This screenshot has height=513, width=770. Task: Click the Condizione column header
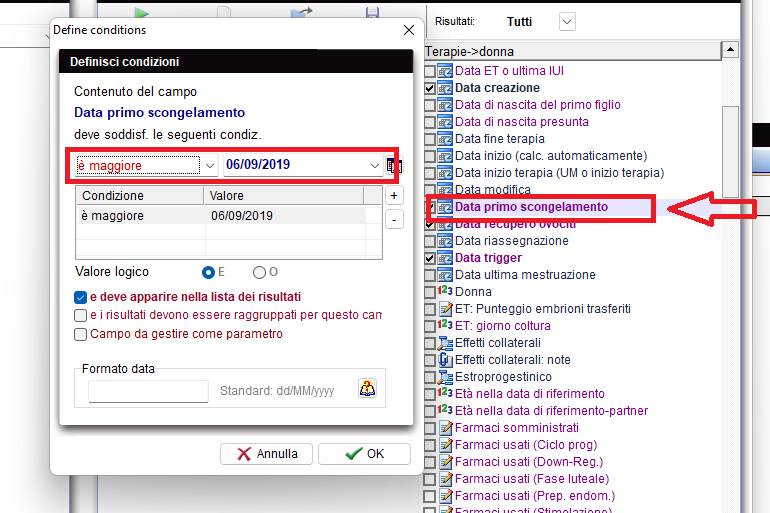[140, 195]
